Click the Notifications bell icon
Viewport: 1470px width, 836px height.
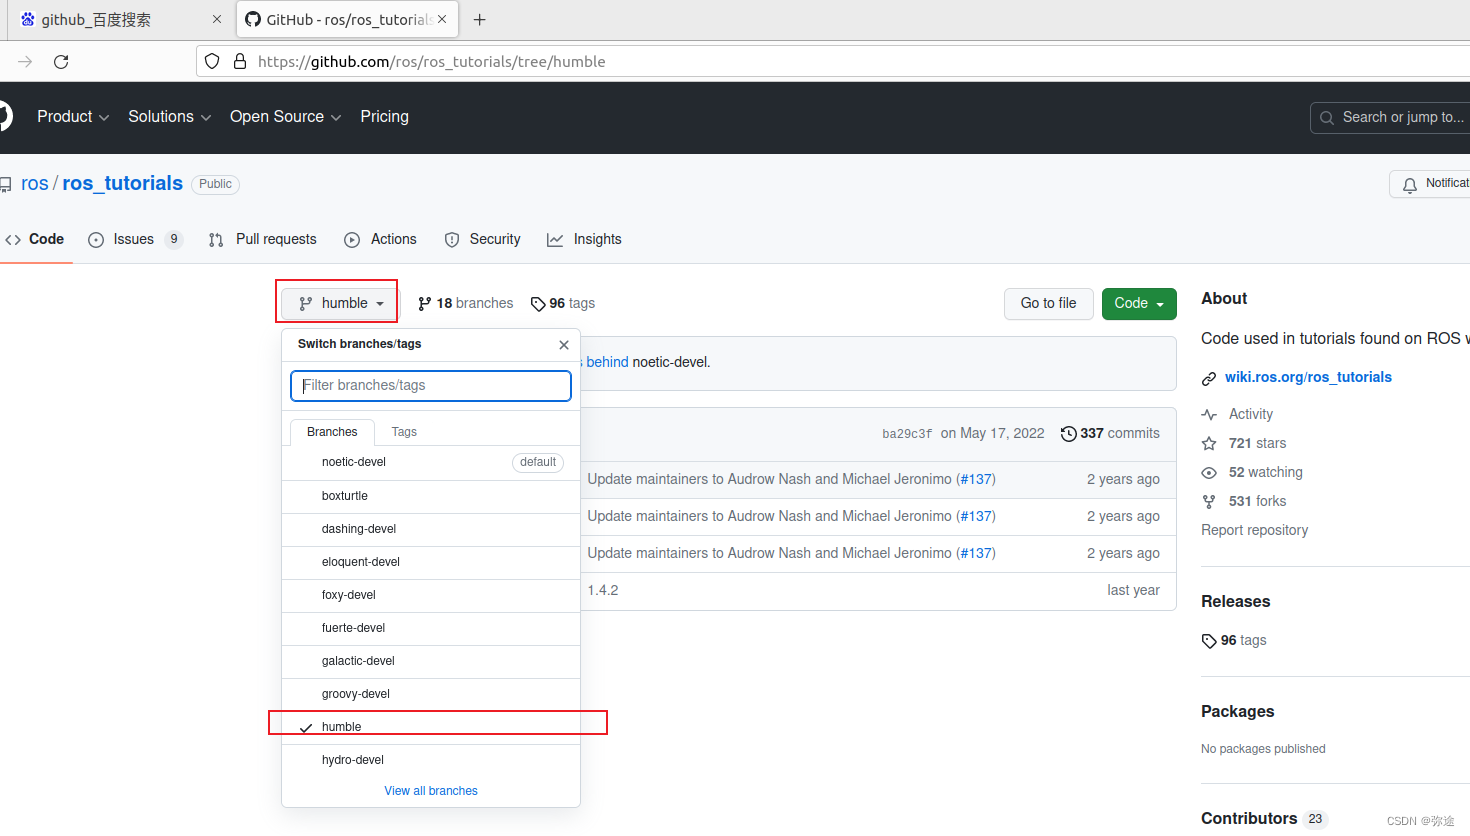click(x=1410, y=185)
